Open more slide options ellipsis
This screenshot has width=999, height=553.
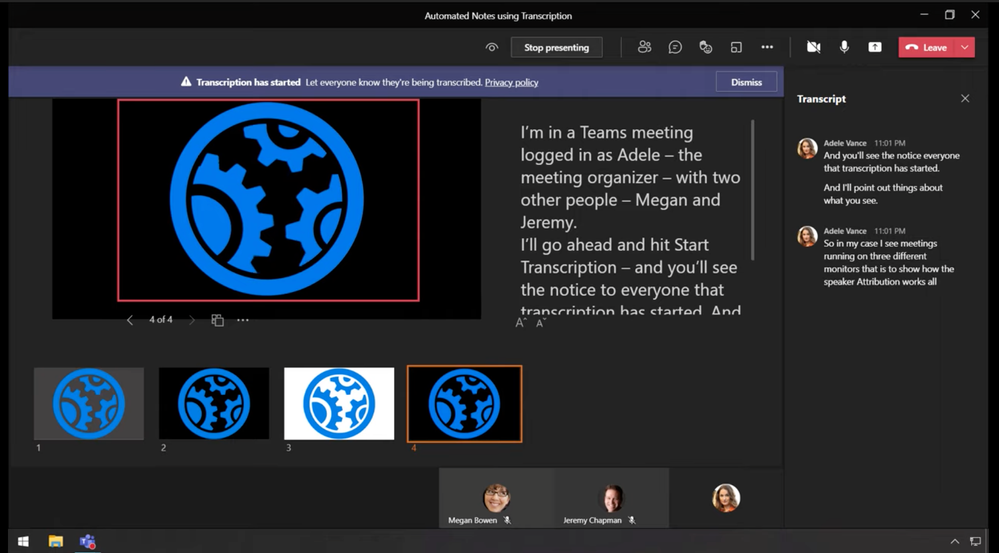pyautogui.click(x=243, y=320)
